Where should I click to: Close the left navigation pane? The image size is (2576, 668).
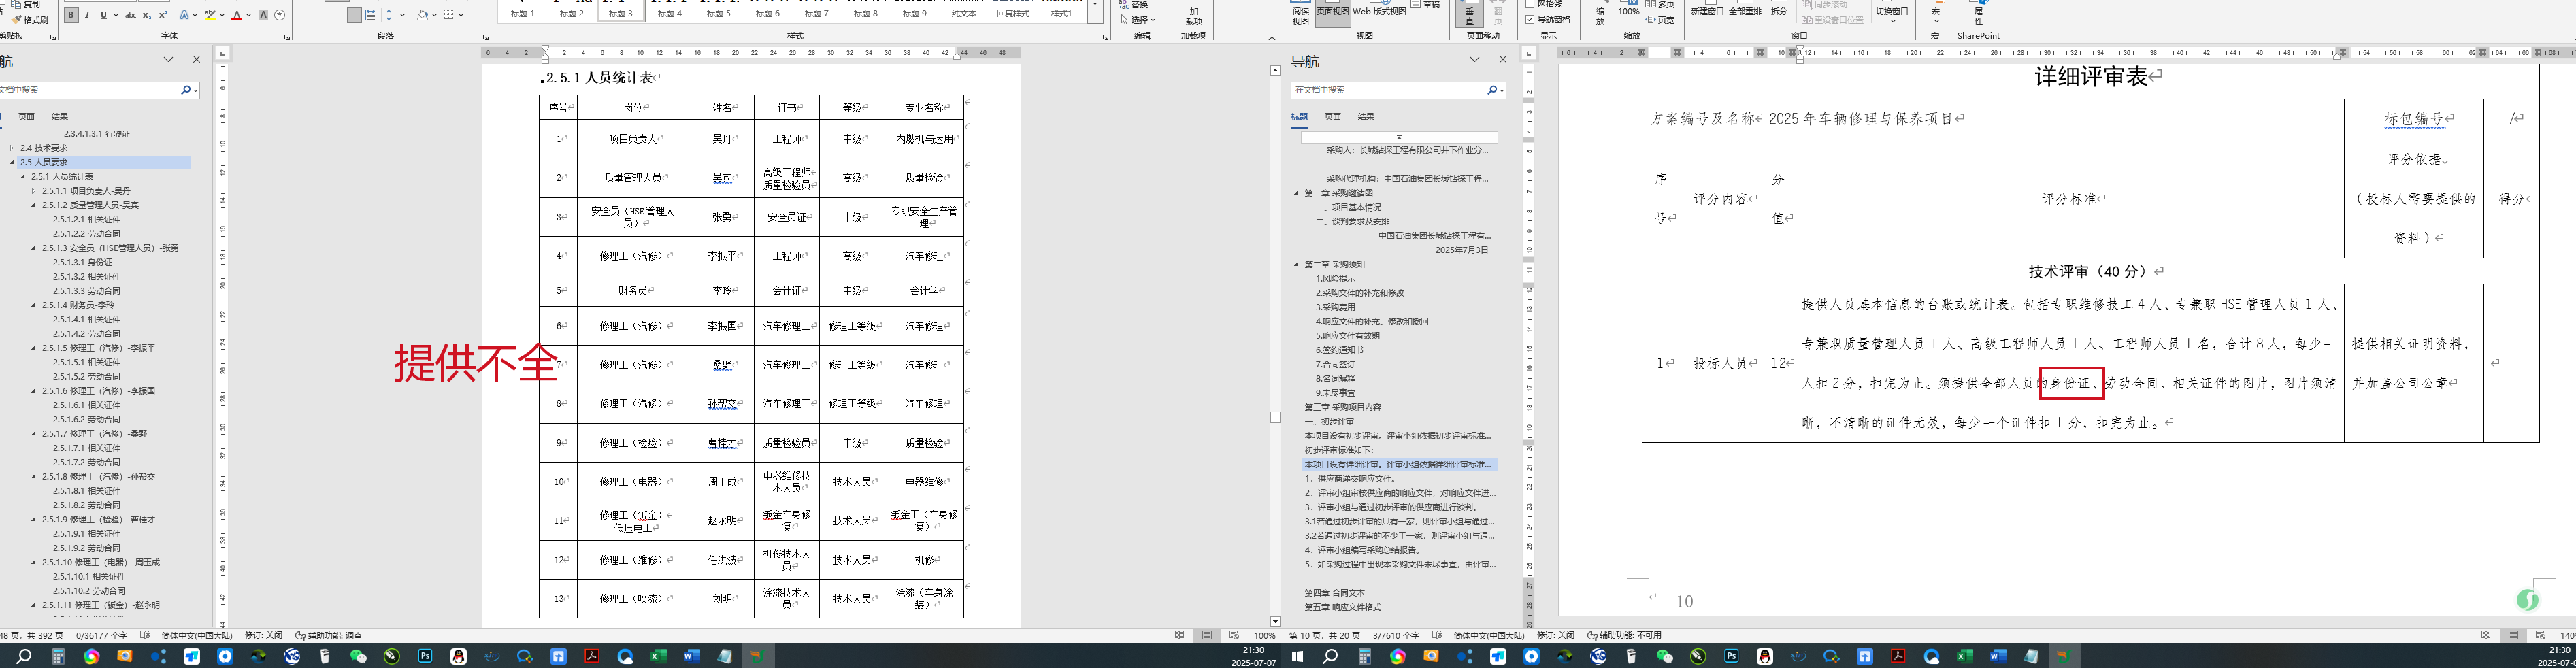point(196,60)
